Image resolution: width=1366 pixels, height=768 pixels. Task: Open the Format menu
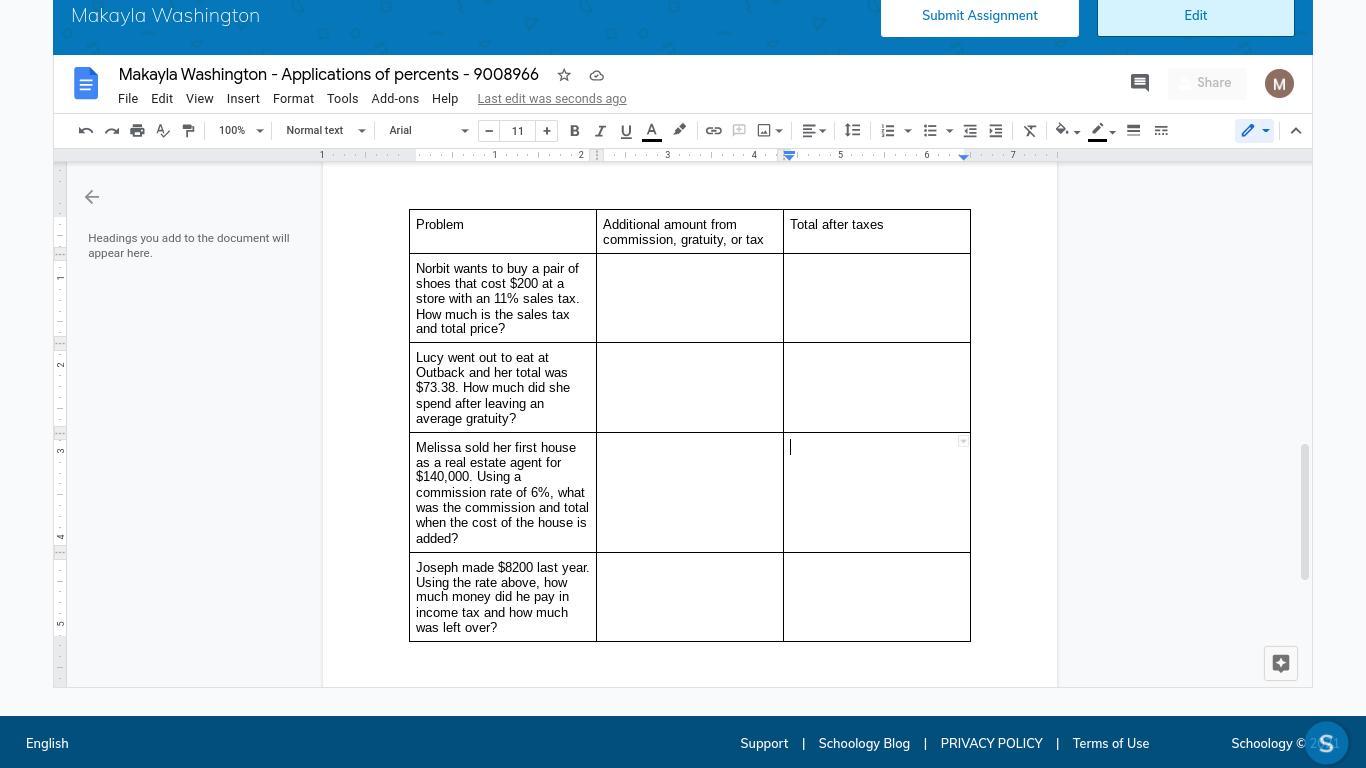click(x=293, y=99)
